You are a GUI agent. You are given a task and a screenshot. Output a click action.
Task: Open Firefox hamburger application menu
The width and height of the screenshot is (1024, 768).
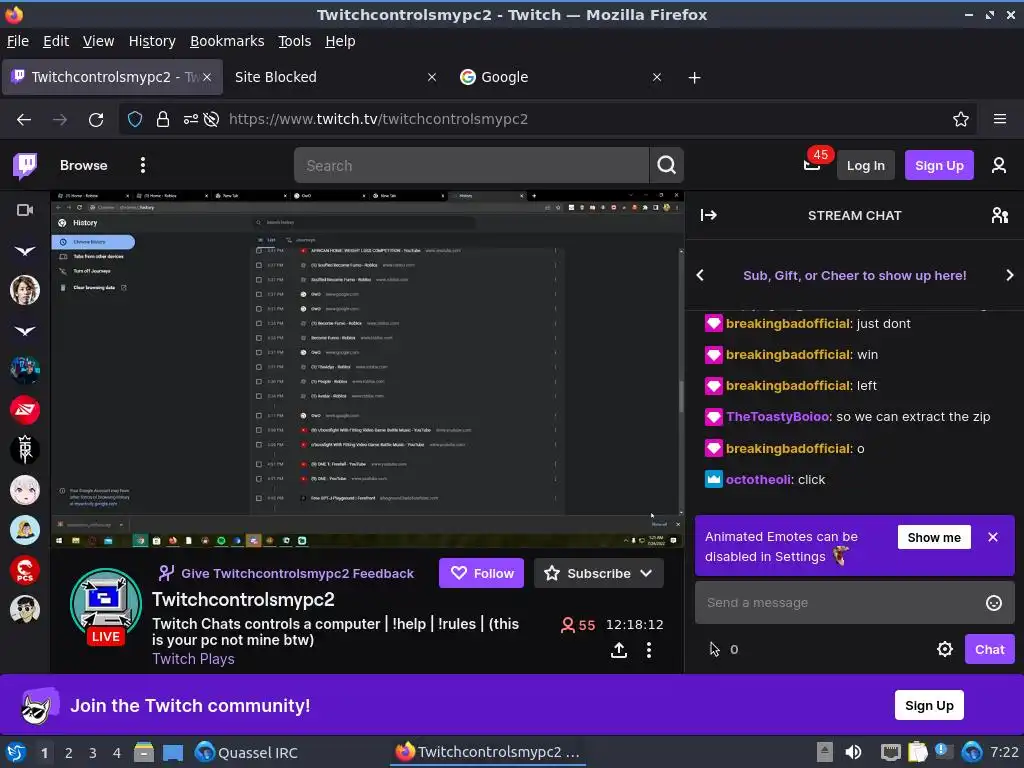pyautogui.click(x=1000, y=119)
